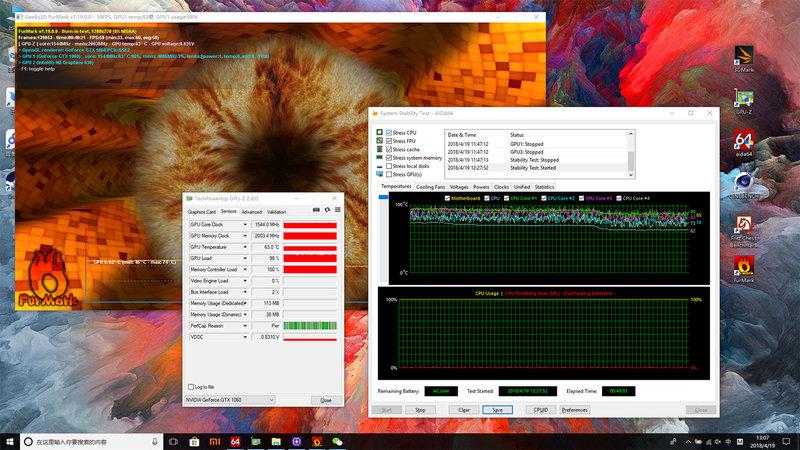Click the taskbar clock showing 13:07
The width and height of the screenshot is (800, 450).
(762, 441)
